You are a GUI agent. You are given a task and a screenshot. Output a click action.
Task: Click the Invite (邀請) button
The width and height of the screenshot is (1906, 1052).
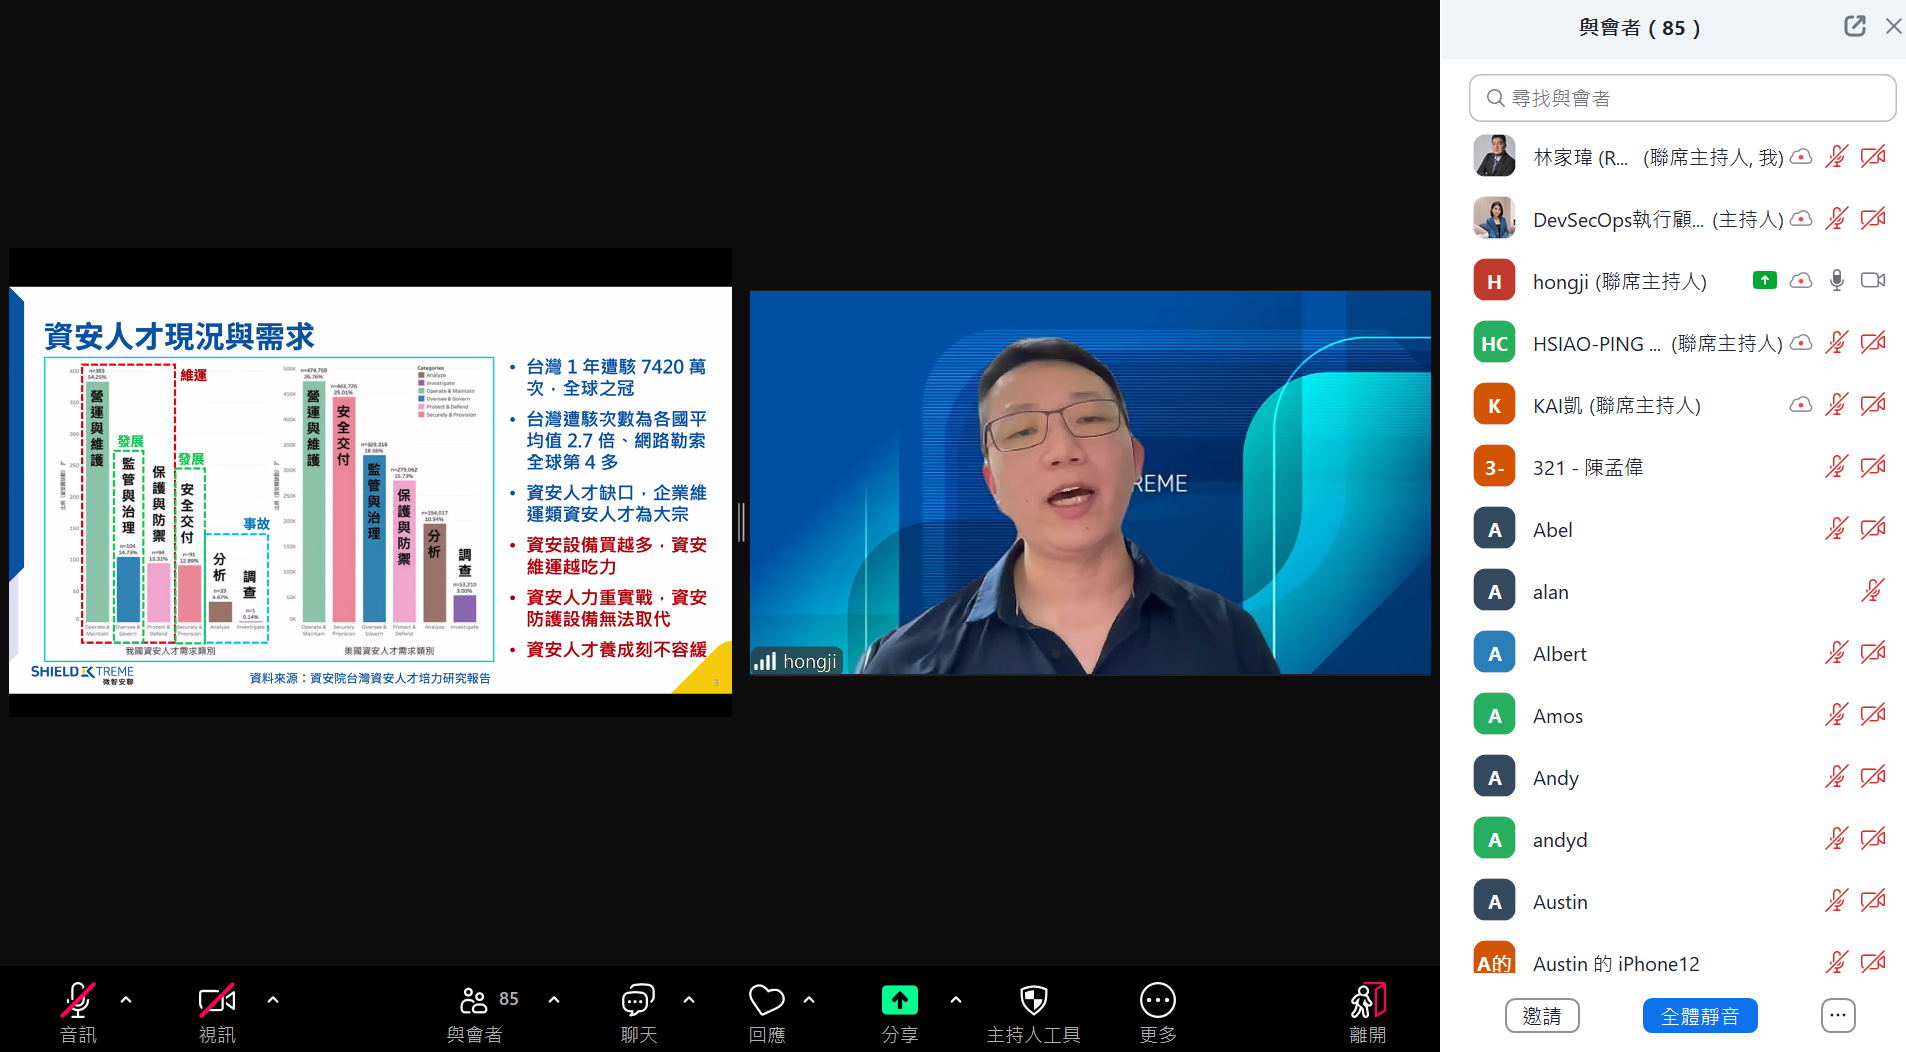tap(1541, 1016)
